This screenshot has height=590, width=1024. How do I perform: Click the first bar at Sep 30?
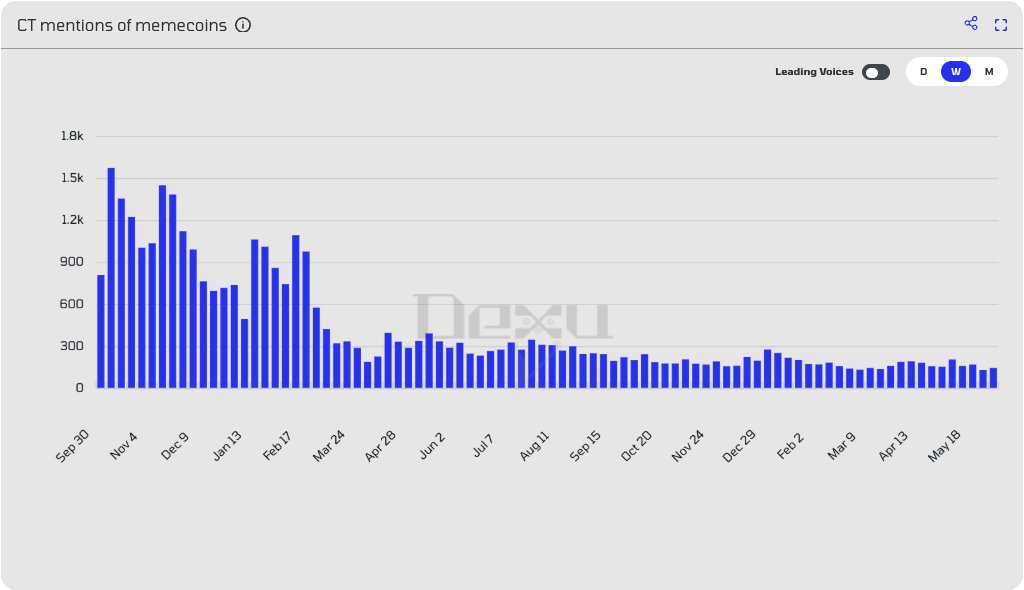point(101,331)
